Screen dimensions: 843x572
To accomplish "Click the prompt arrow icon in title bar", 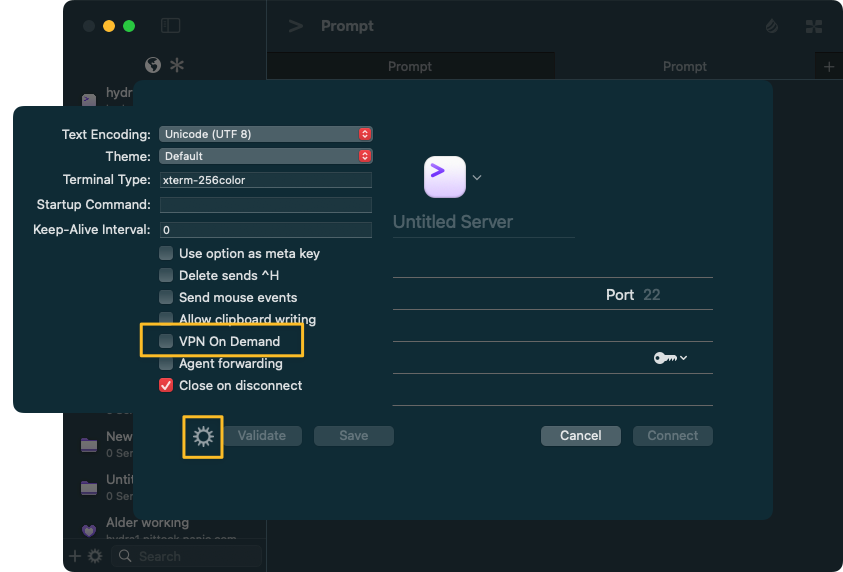I will 296,26.
